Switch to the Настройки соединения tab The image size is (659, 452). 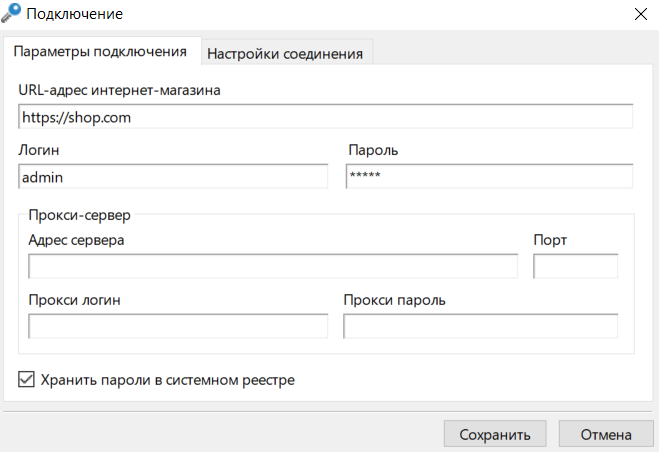[285, 54]
